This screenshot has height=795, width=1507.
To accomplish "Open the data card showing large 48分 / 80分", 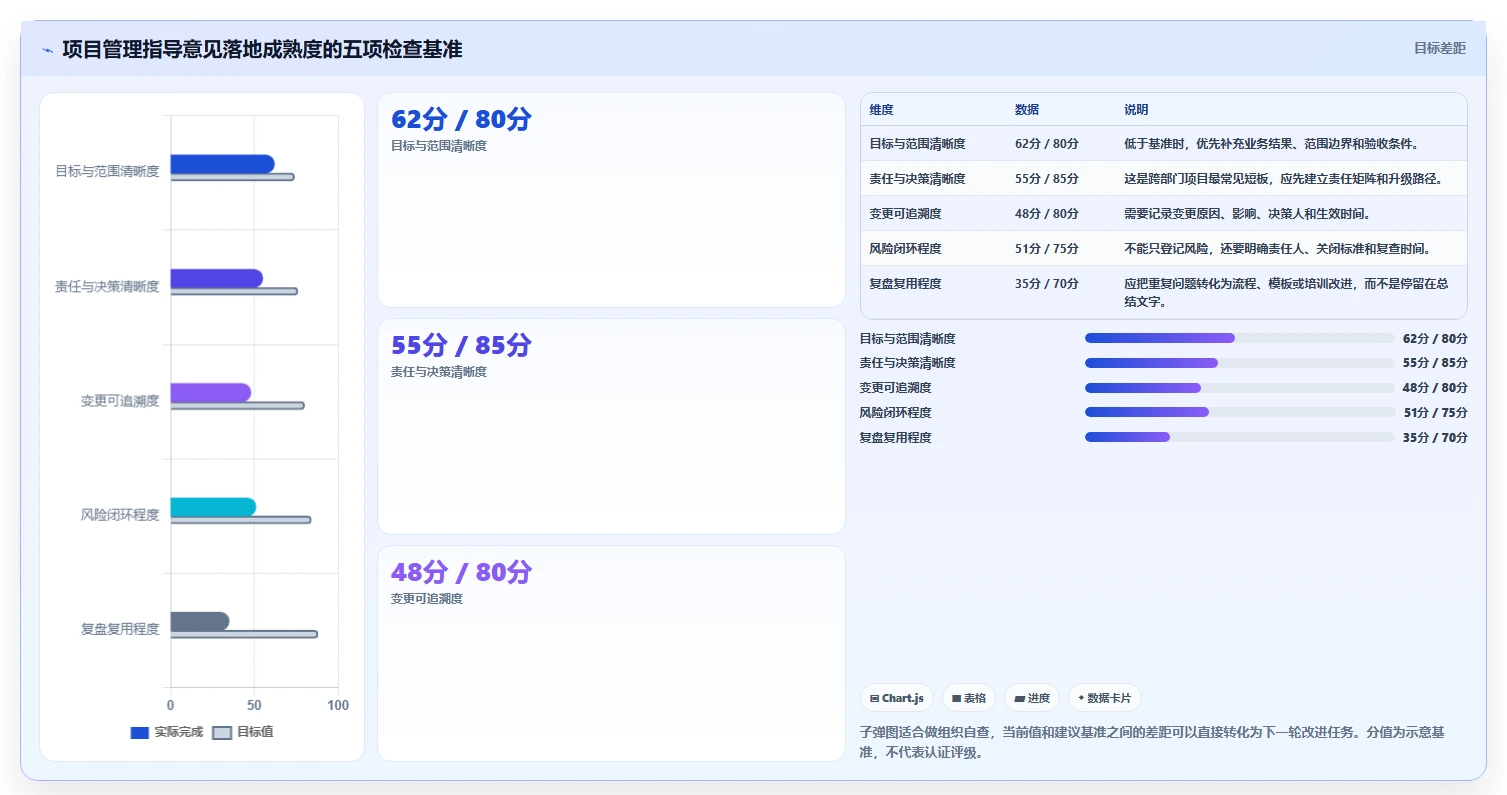I will coord(611,653).
